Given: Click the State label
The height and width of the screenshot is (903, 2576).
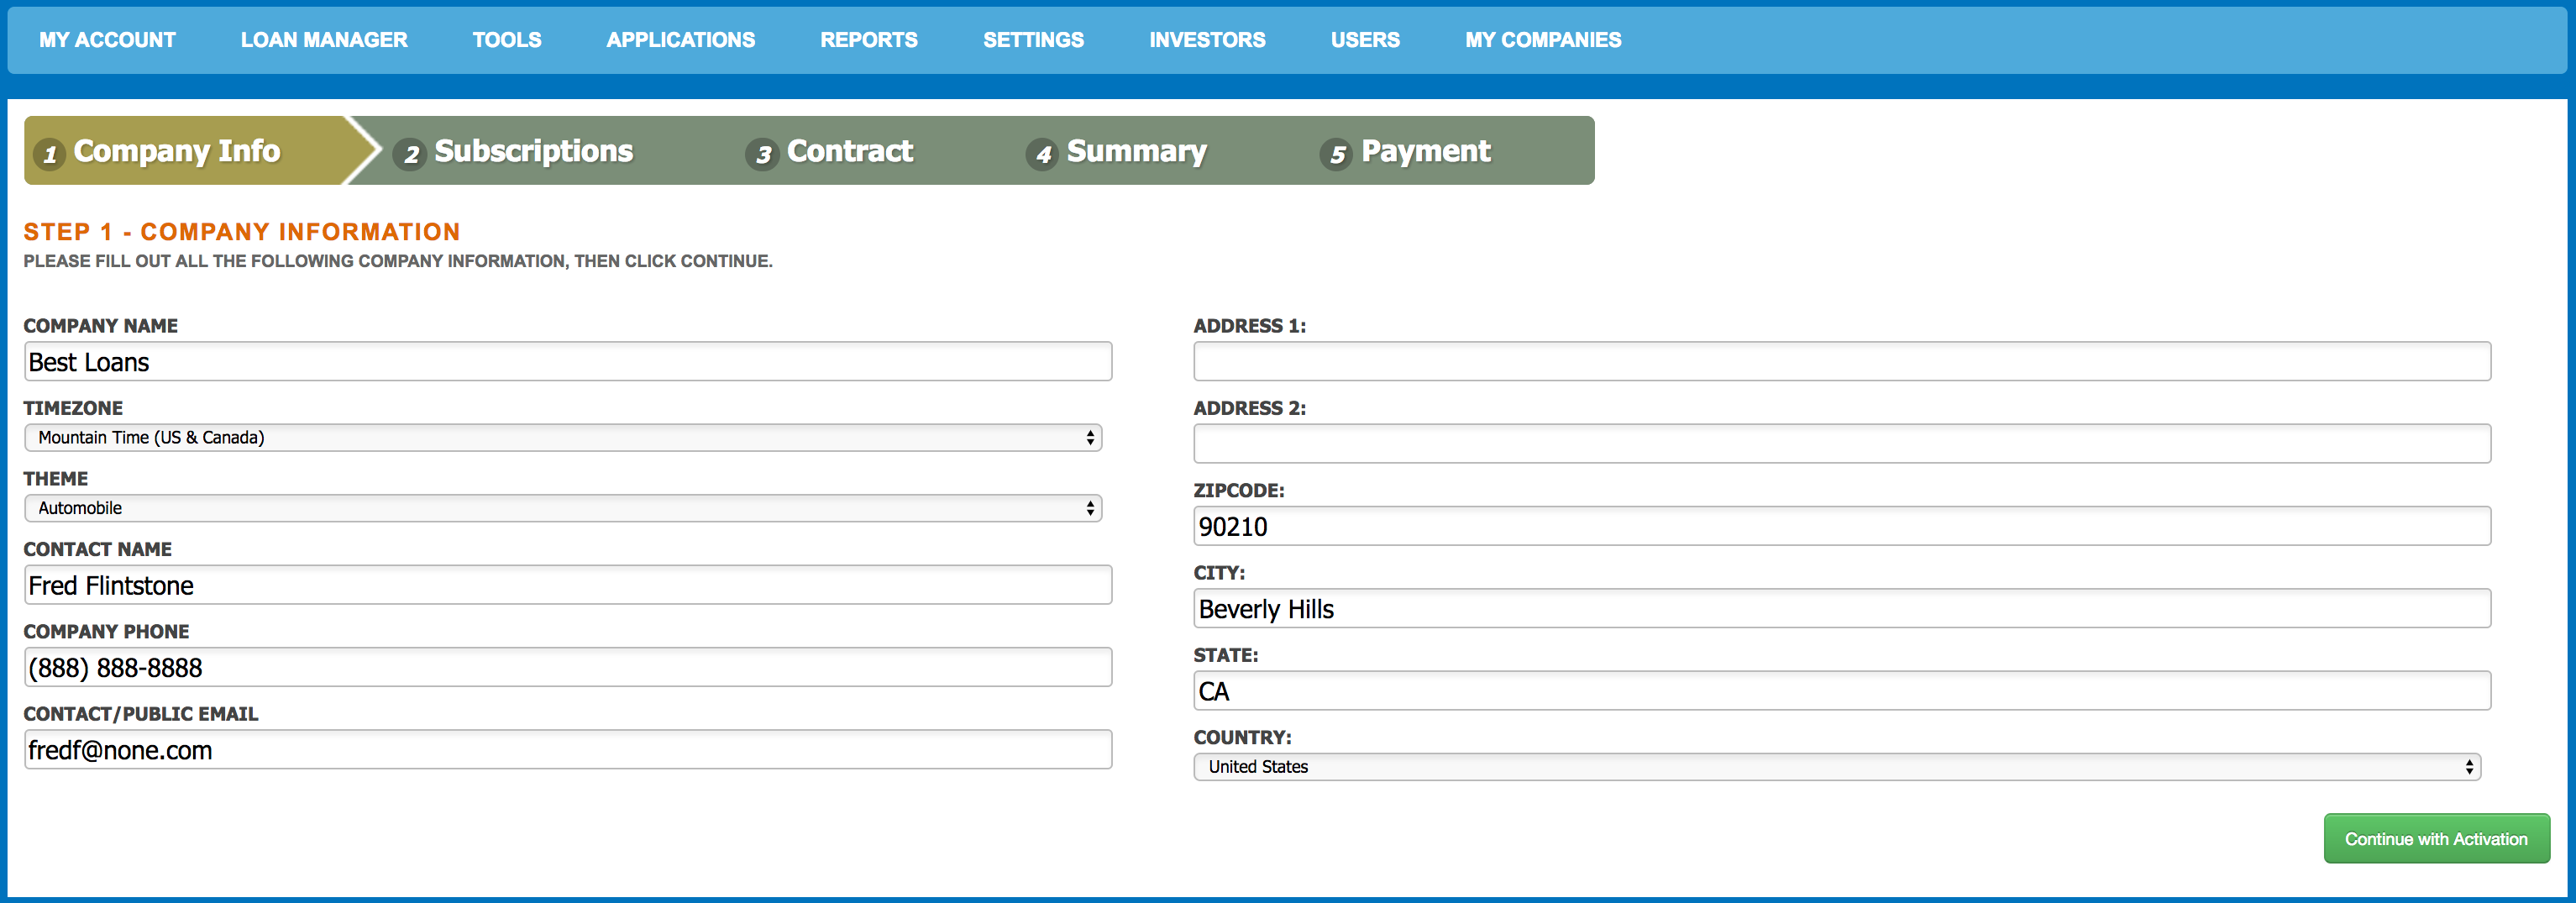Looking at the screenshot, I should (x=1226, y=655).
